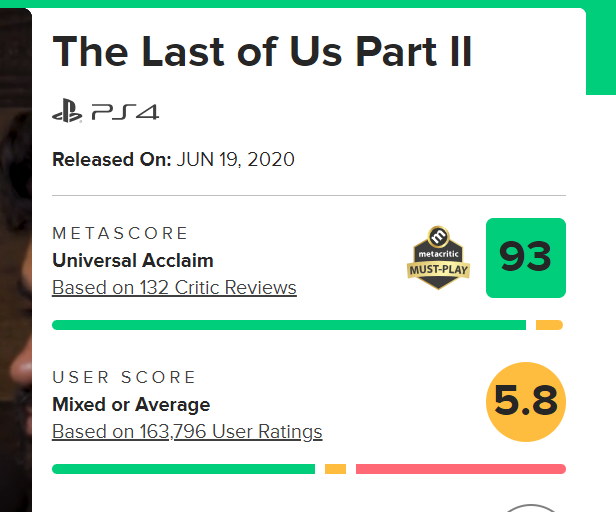Click the PlayStation logo icon

pyautogui.click(x=67, y=110)
